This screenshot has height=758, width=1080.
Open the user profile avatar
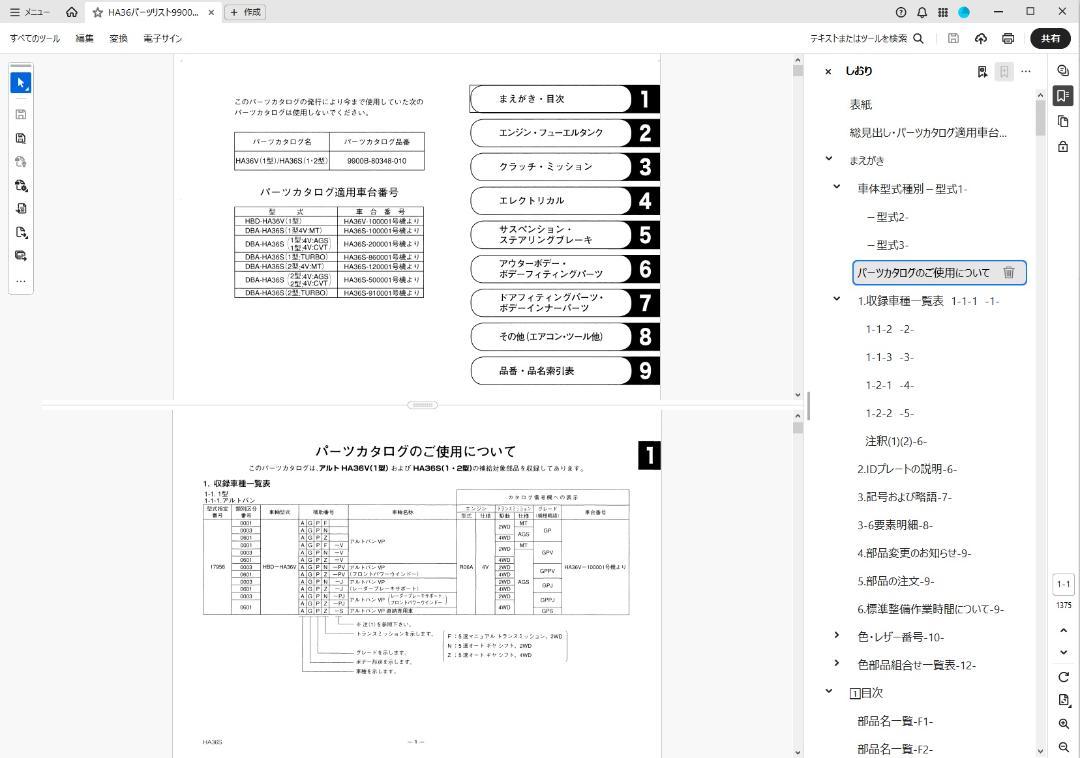(x=964, y=12)
